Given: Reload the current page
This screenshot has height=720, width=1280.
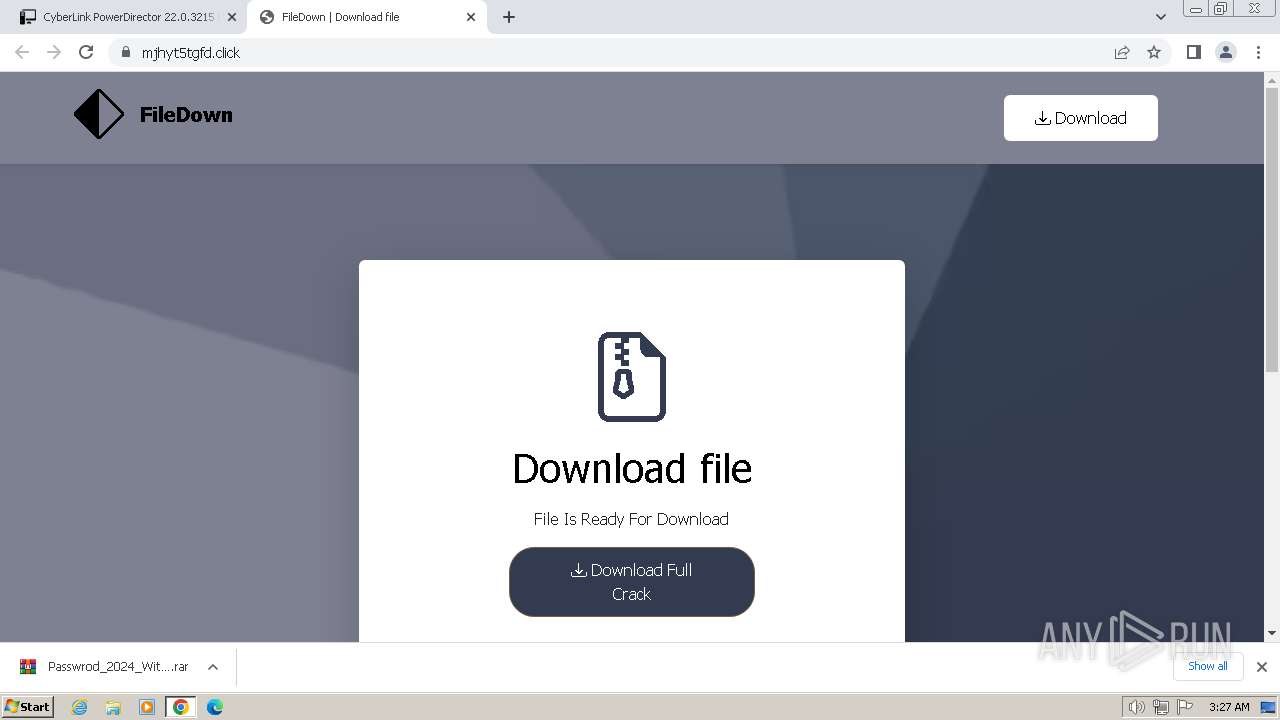Looking at the screenshot, I should 86,52.
